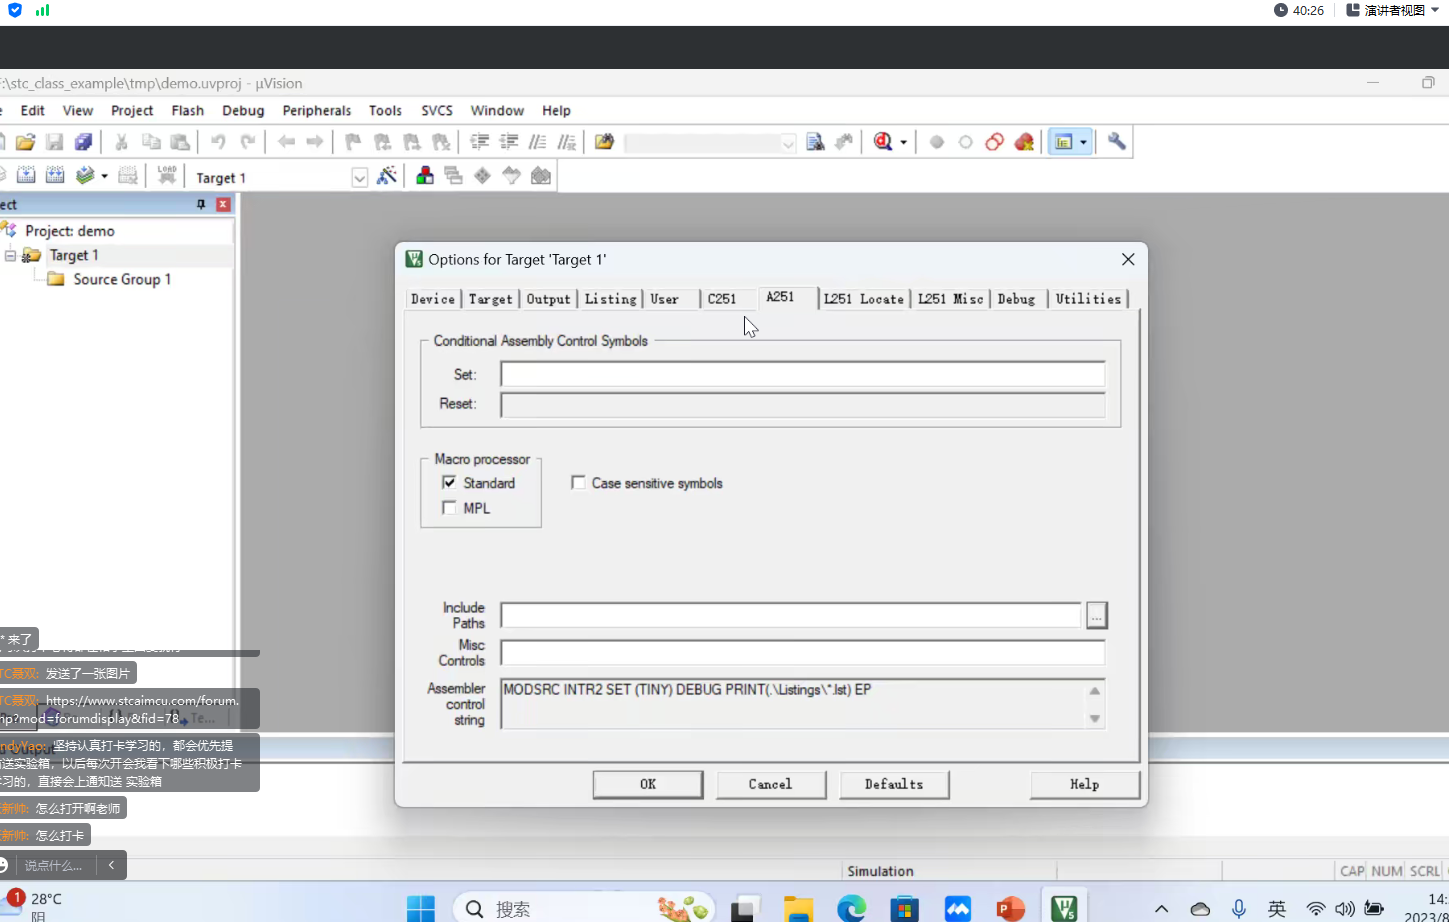Click the Rebuild all target files icon
This screenshot has height=922, width=1449.
click(x=55, y=176)
